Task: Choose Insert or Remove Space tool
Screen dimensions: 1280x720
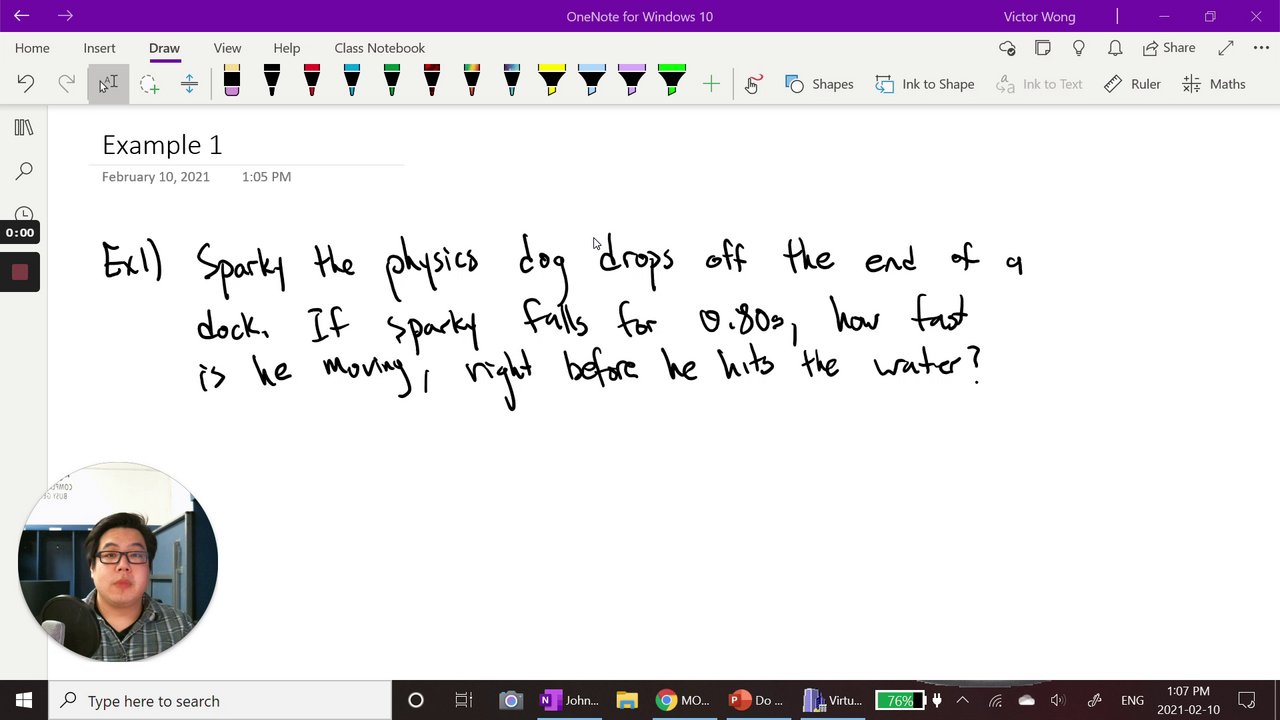Action: 189,84
